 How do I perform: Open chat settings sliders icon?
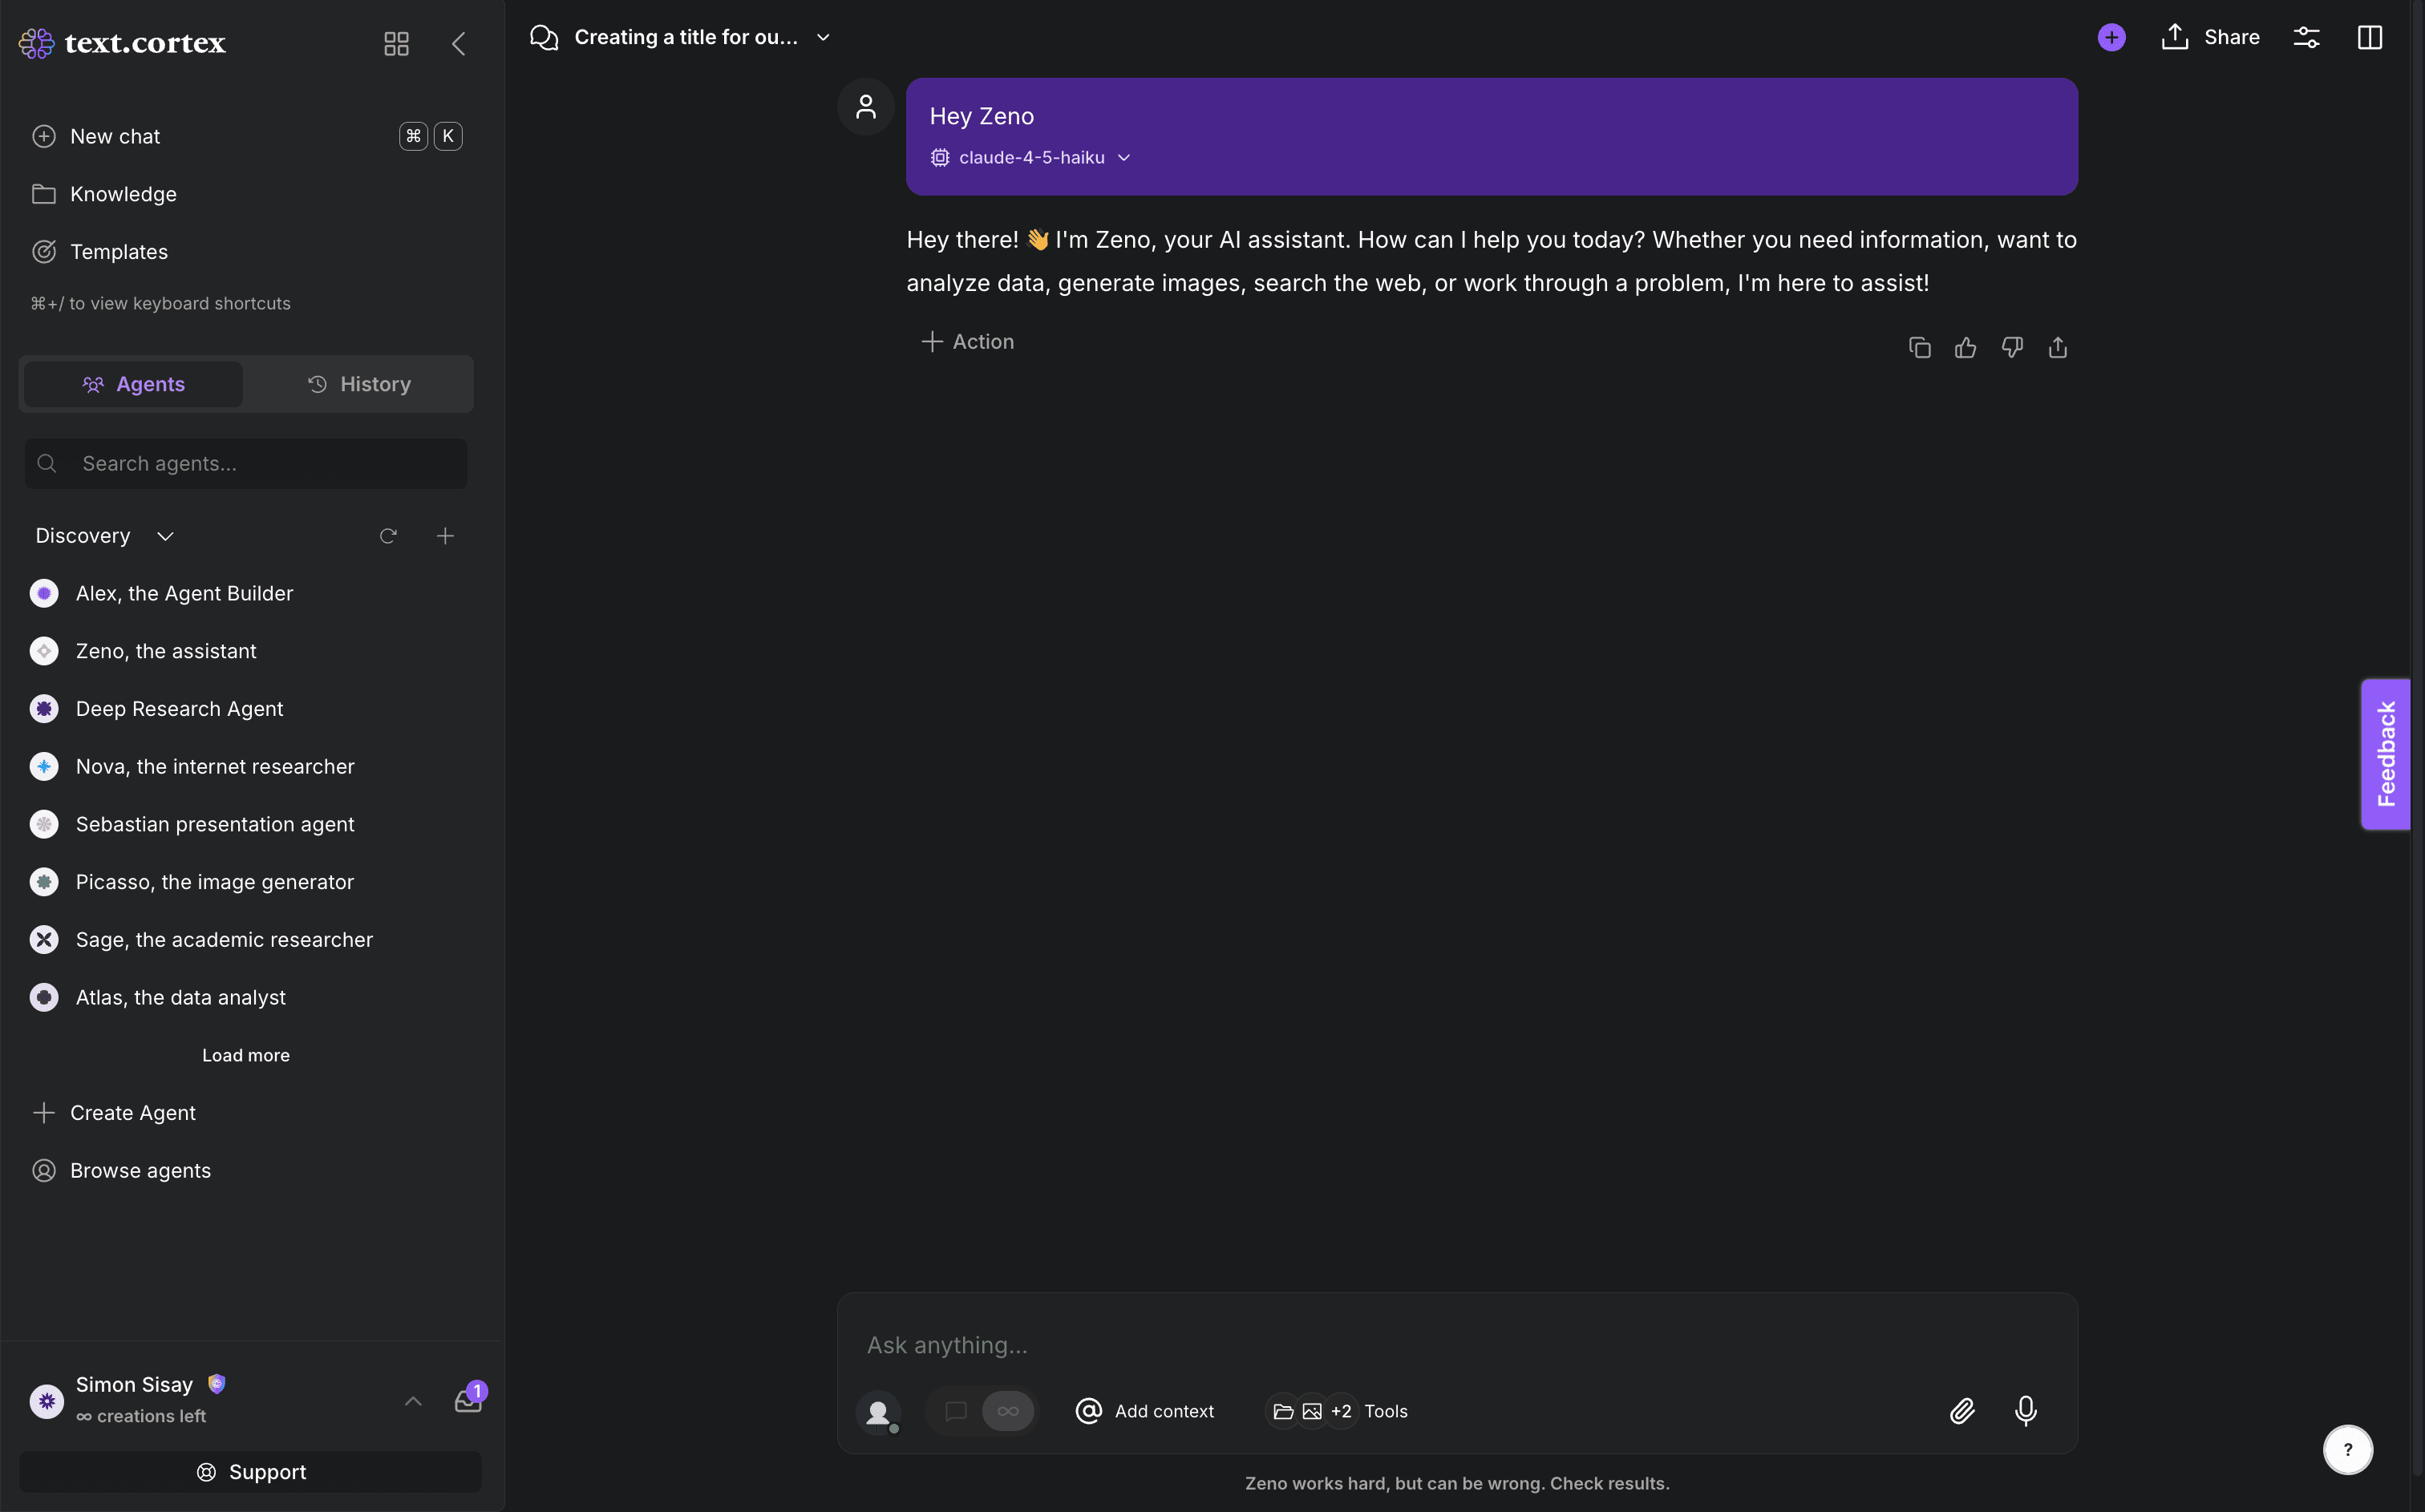point(2306,37)
